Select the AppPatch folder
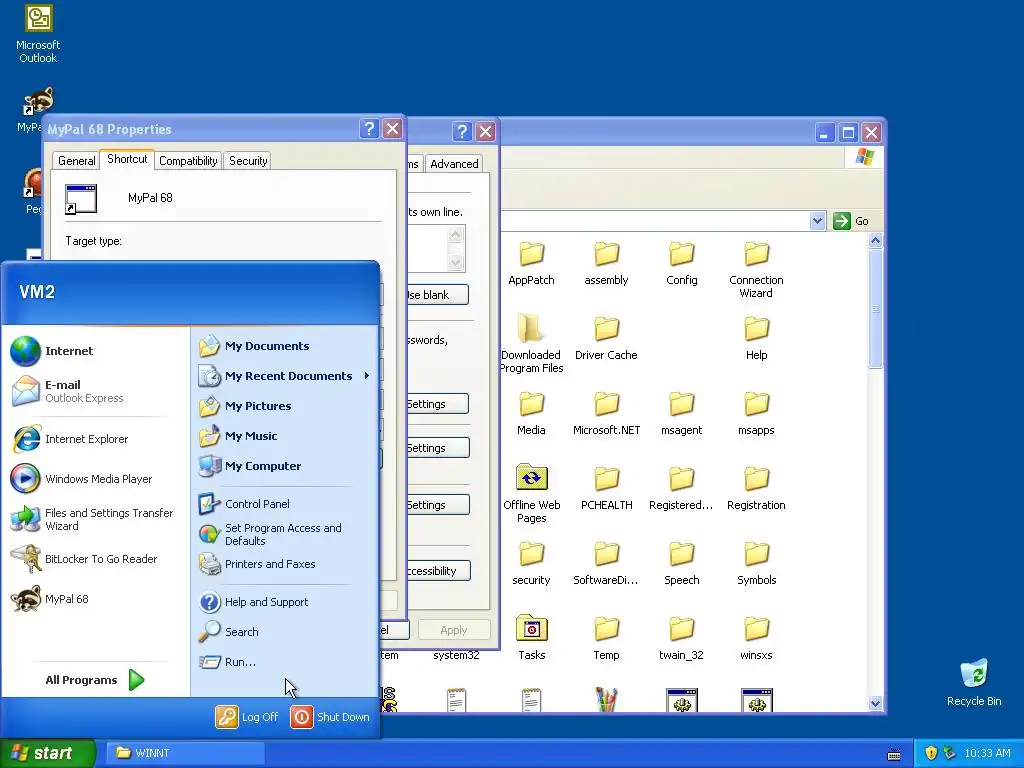The height and width of the screenshot is (768, 1024). point(531,264)
